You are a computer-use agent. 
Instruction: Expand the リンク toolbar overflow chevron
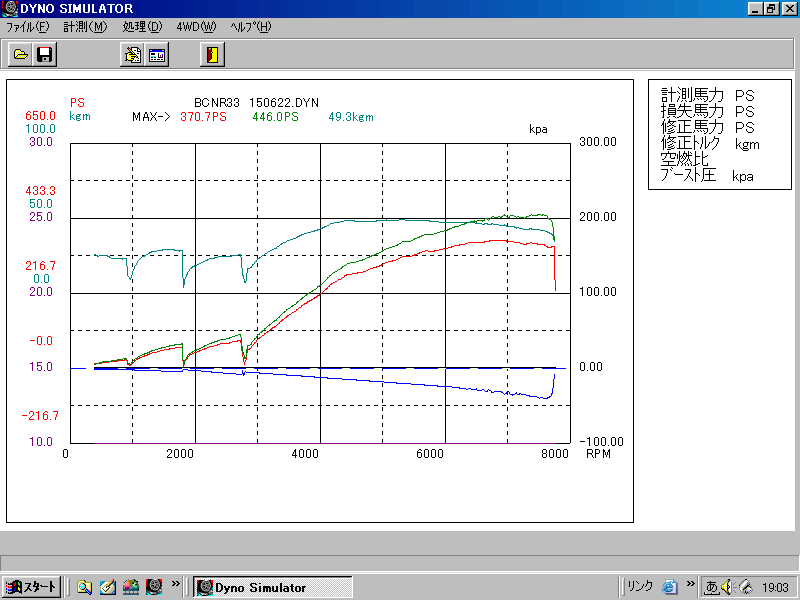click(x=690, y=583)
